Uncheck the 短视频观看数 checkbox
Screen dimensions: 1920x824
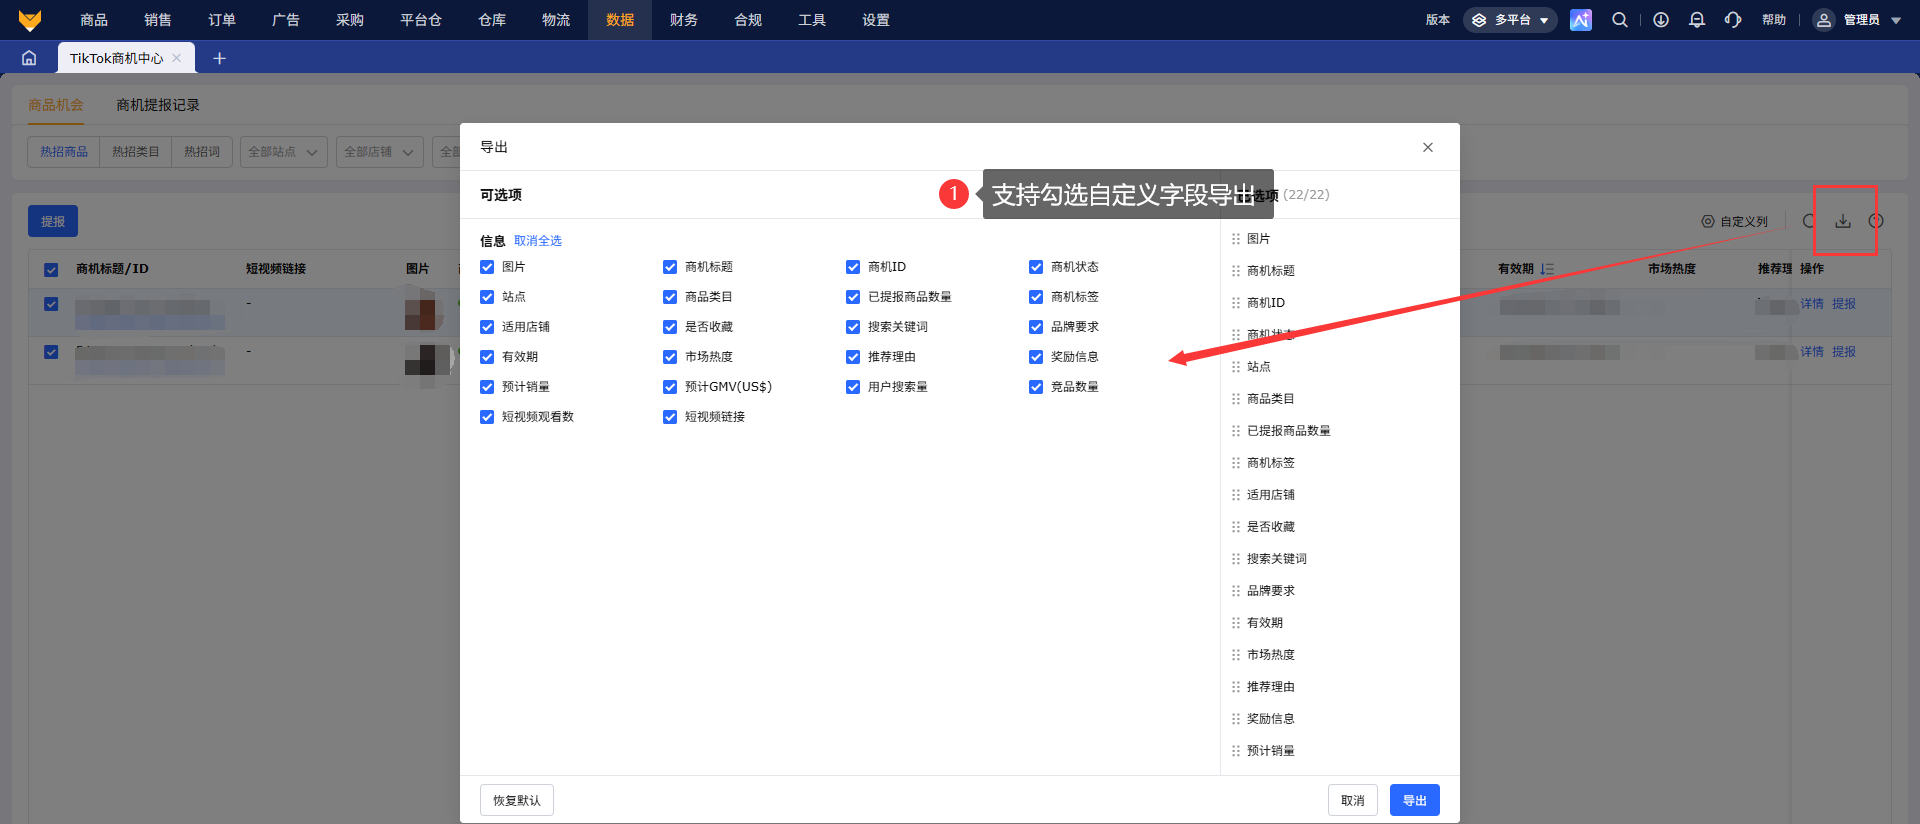click(x=487, y=417)
